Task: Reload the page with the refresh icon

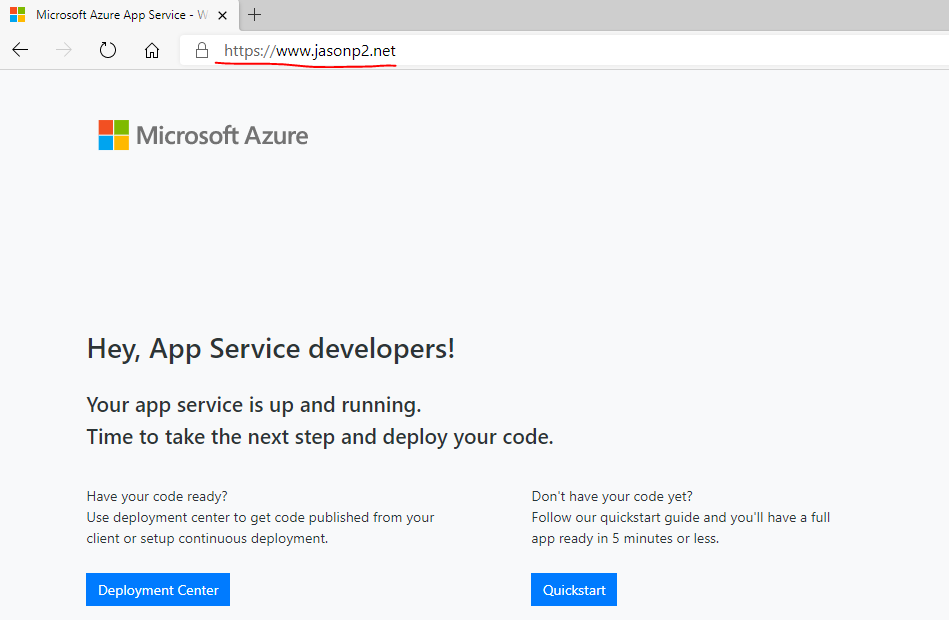Action: [108, 51]
